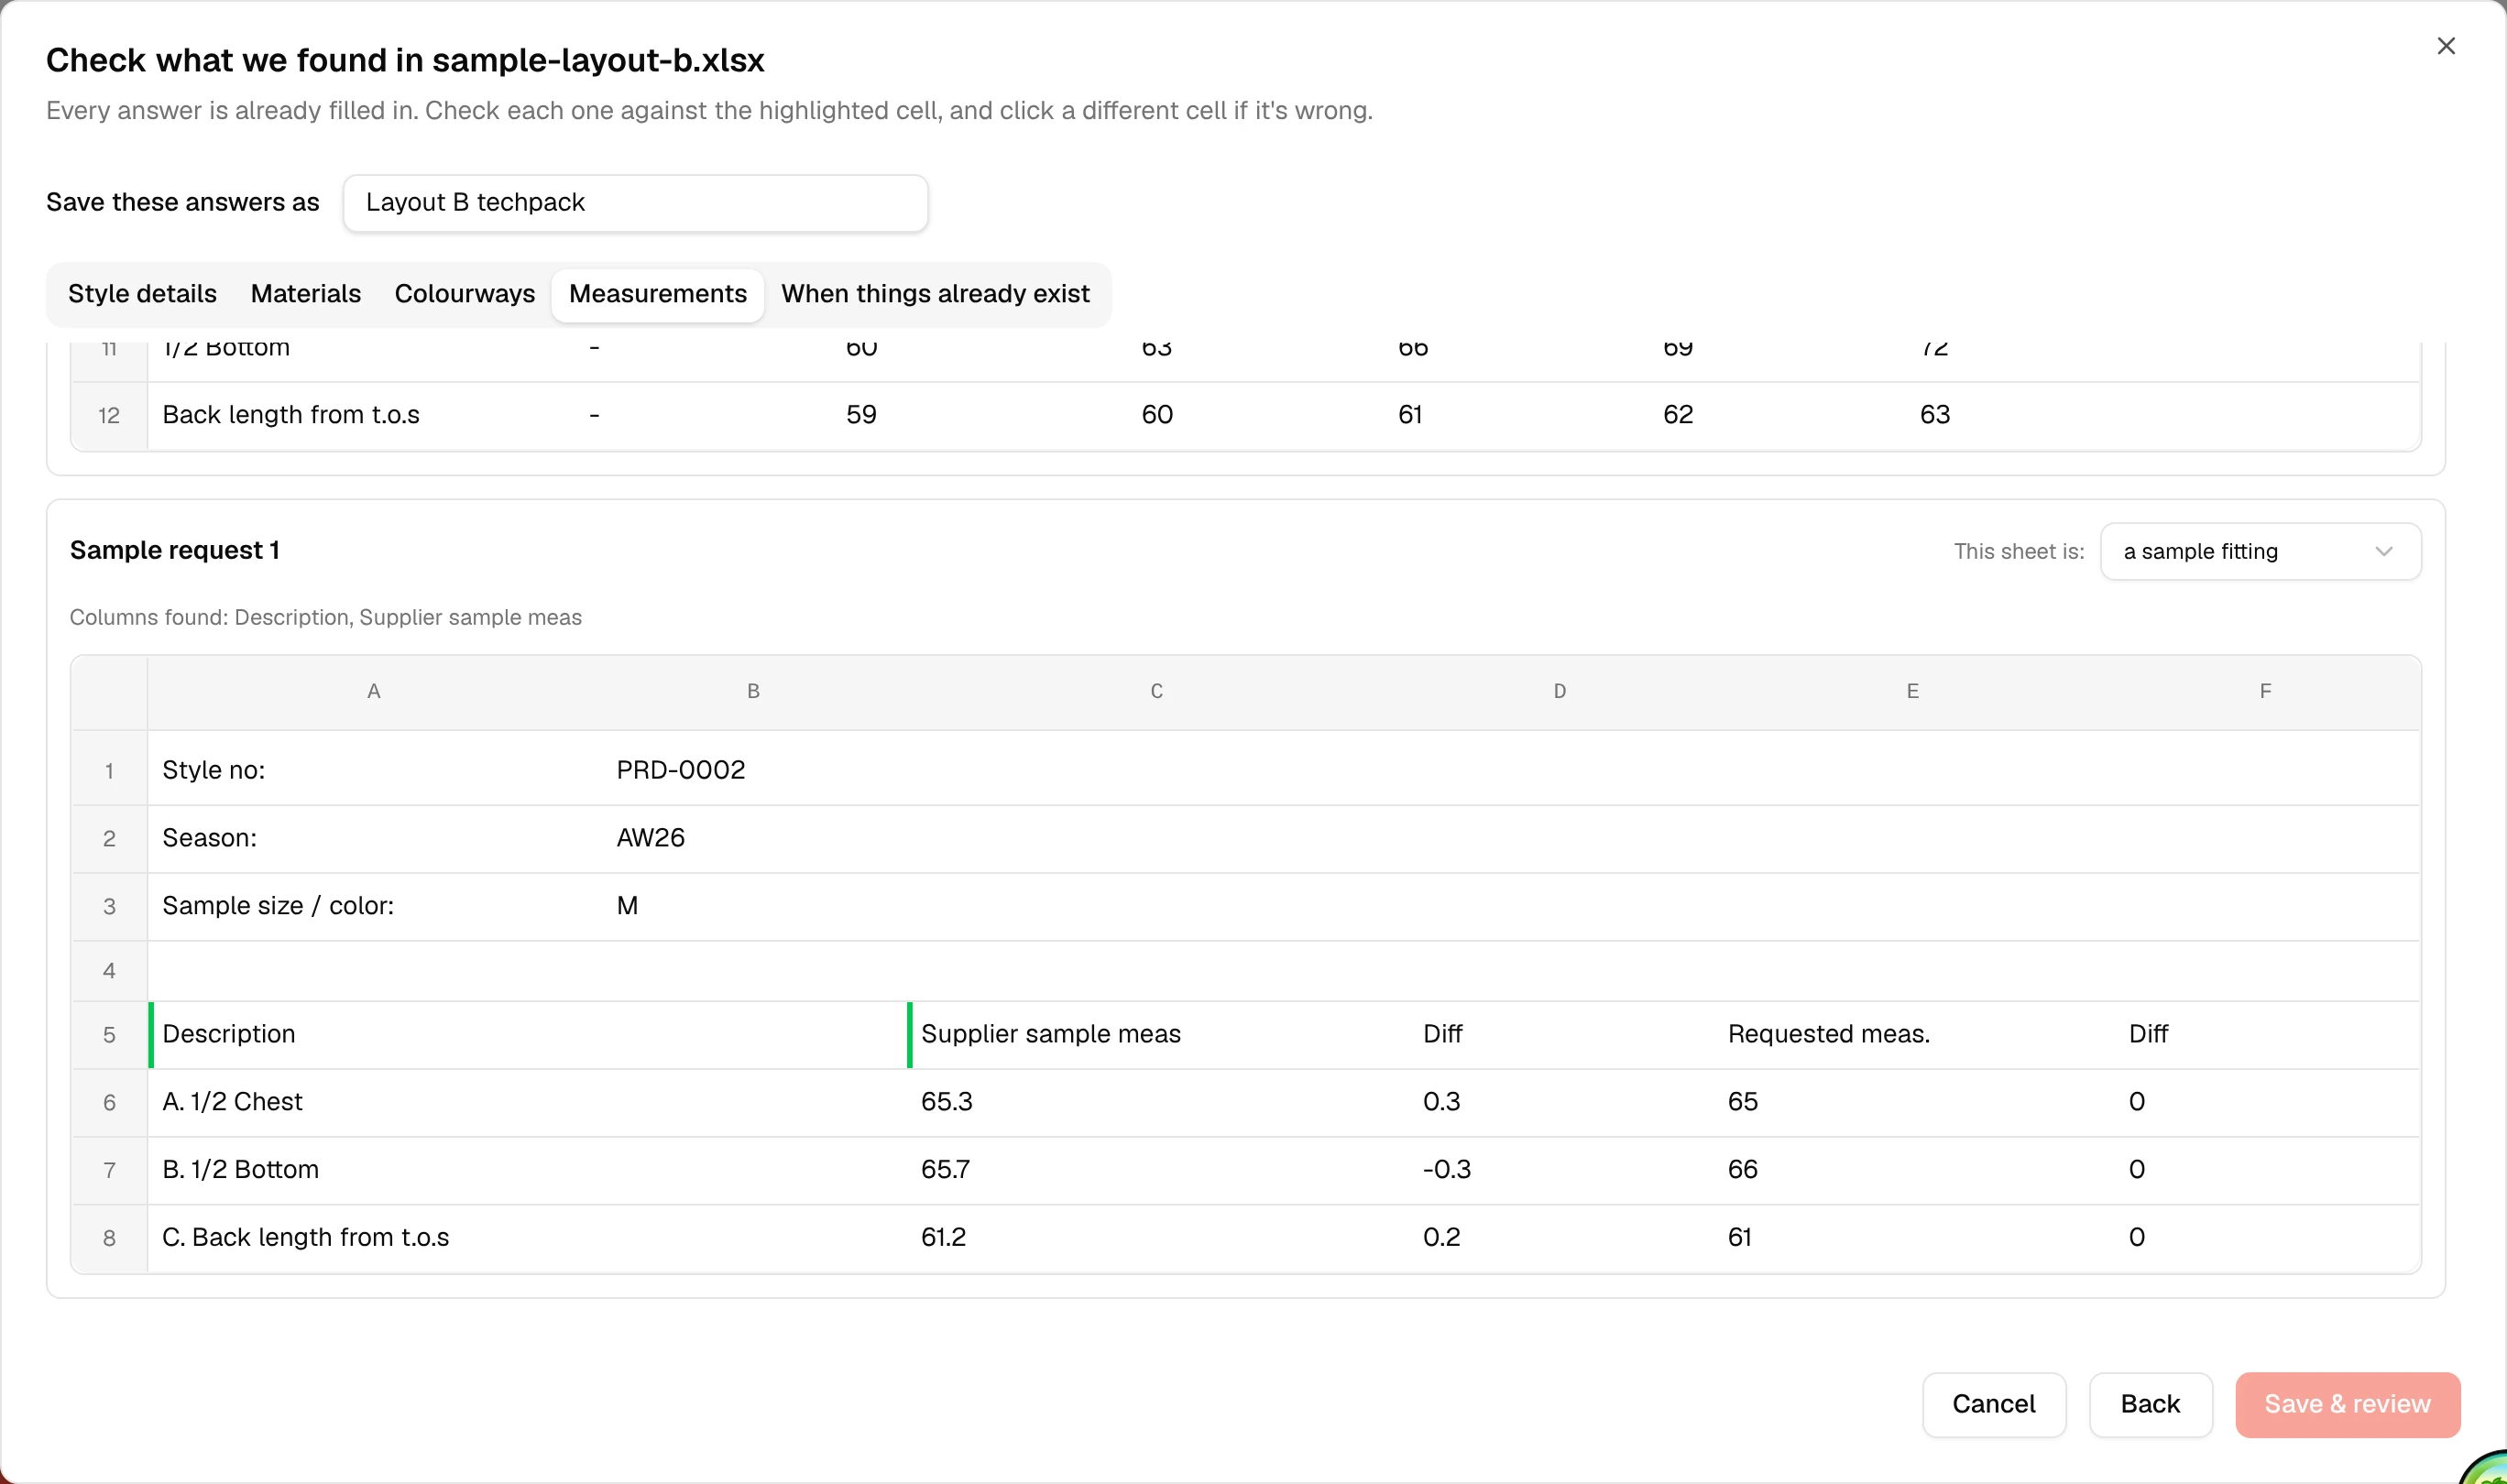Click the Cancel button
This screenshot has height=1484, width=2507.
coord(1993,1404)
